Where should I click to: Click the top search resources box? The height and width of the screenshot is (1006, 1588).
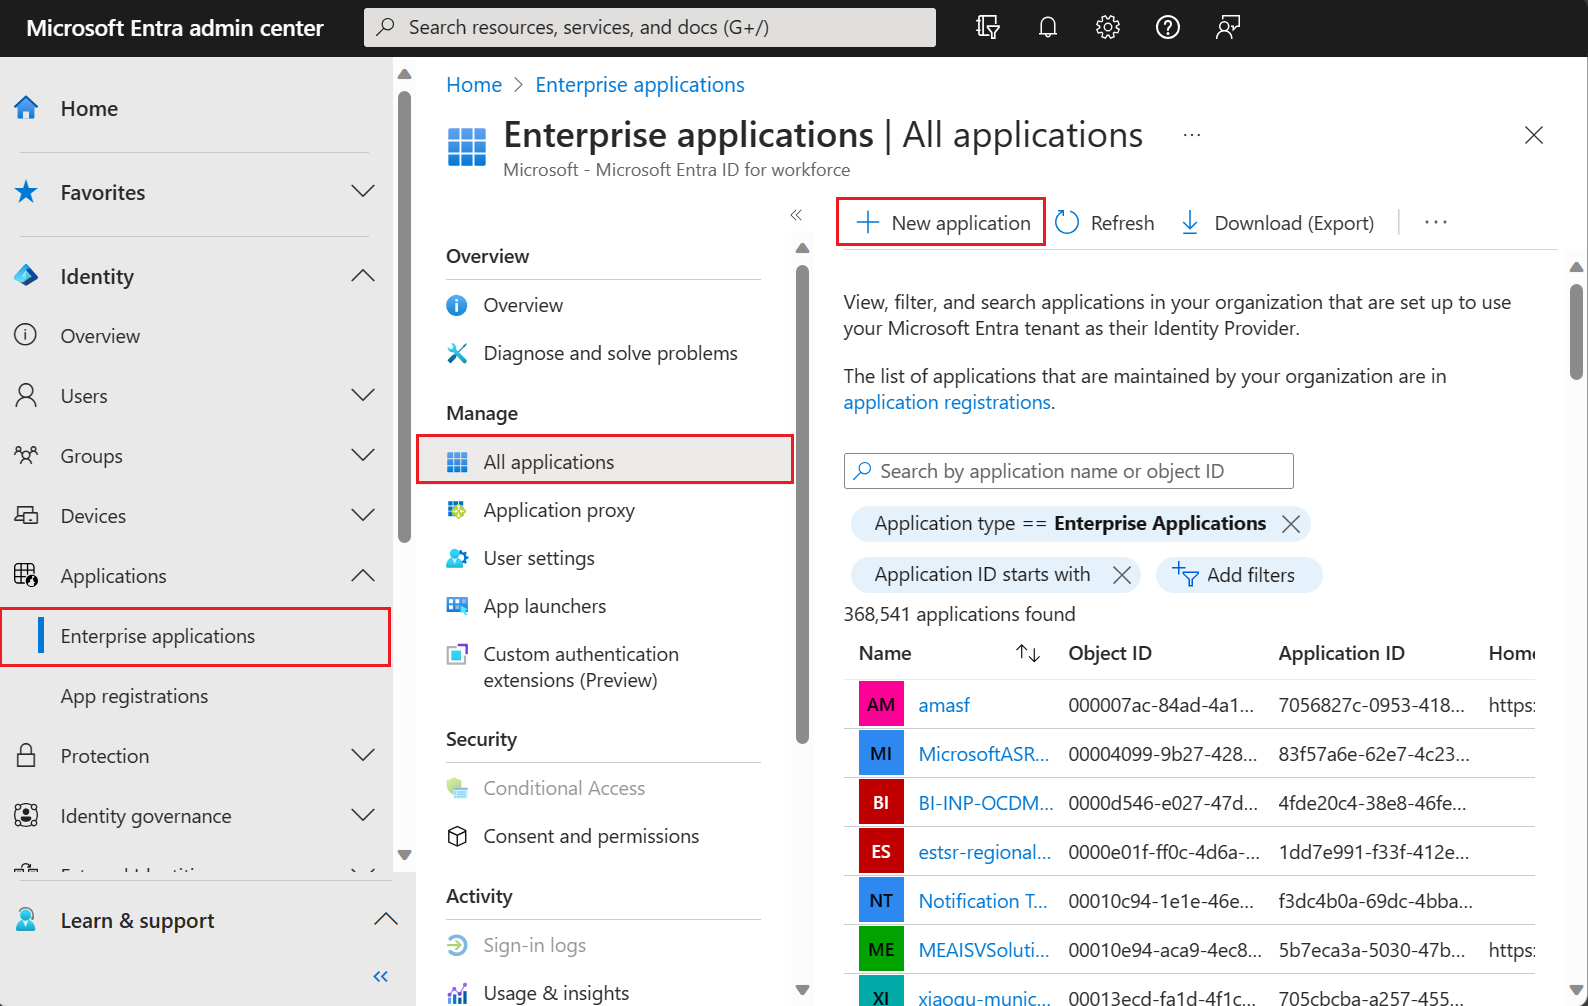(x=650, y=27)
